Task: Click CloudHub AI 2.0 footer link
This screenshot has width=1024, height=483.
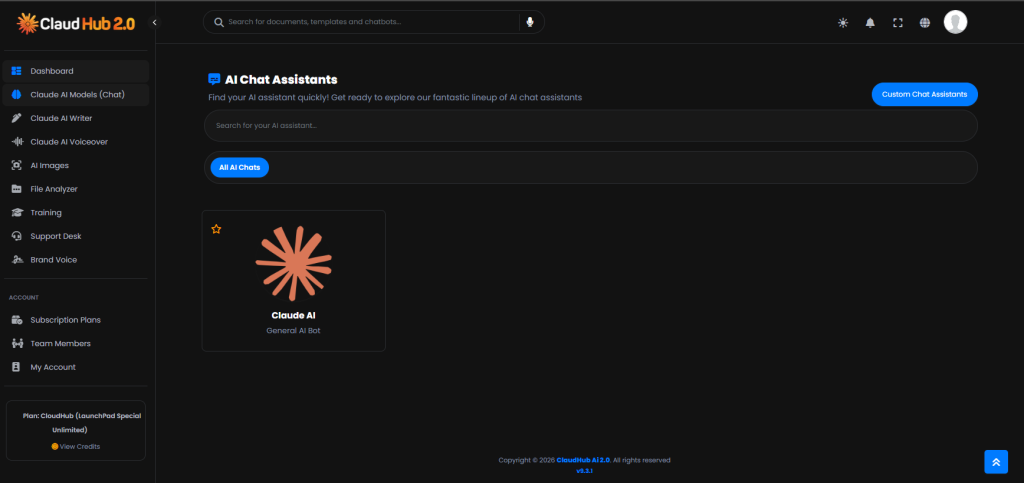Action: click(583, 460)
